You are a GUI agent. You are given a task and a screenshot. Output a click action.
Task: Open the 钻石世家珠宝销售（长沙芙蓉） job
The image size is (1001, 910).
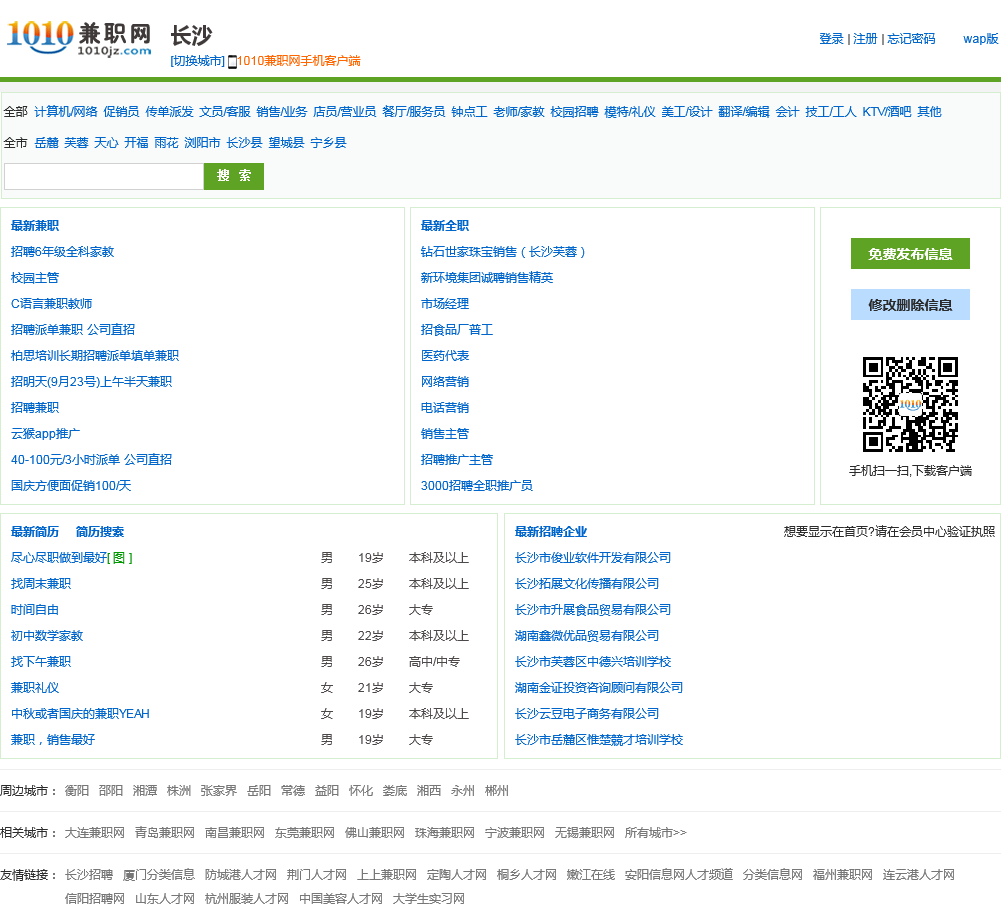click(x=503, y=252)
